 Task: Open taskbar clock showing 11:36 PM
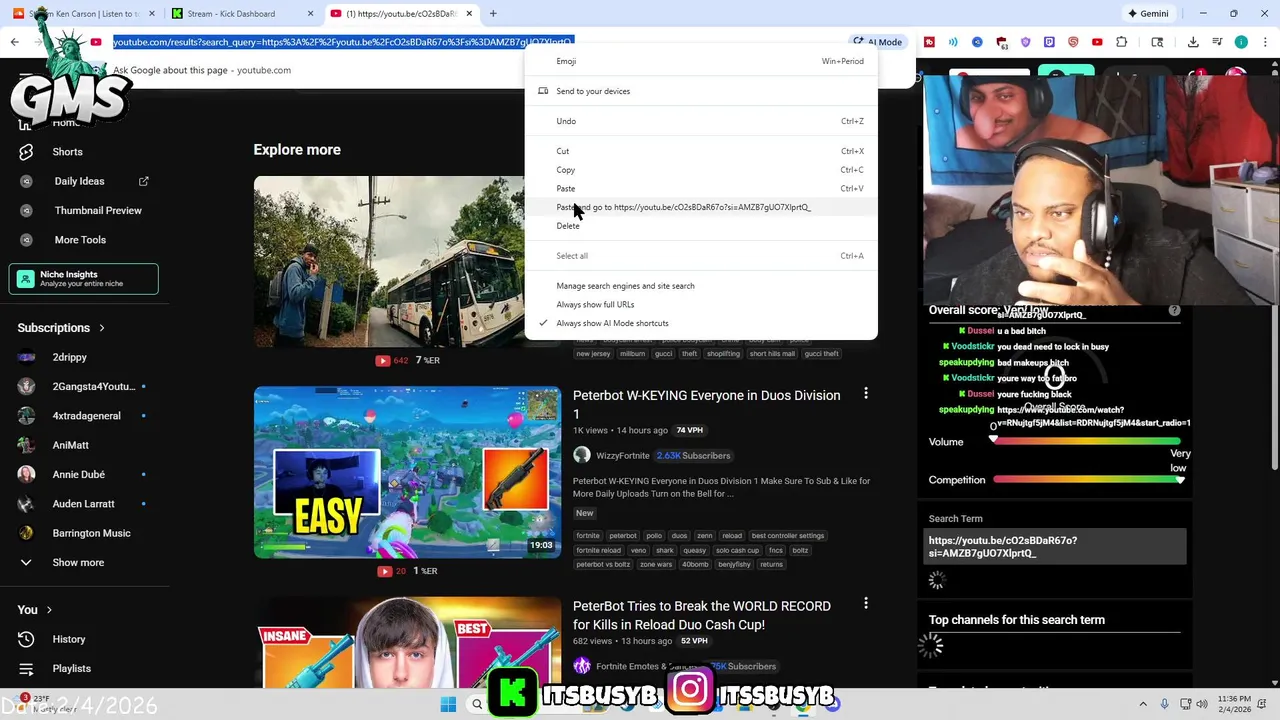(x=1235, y=704)
